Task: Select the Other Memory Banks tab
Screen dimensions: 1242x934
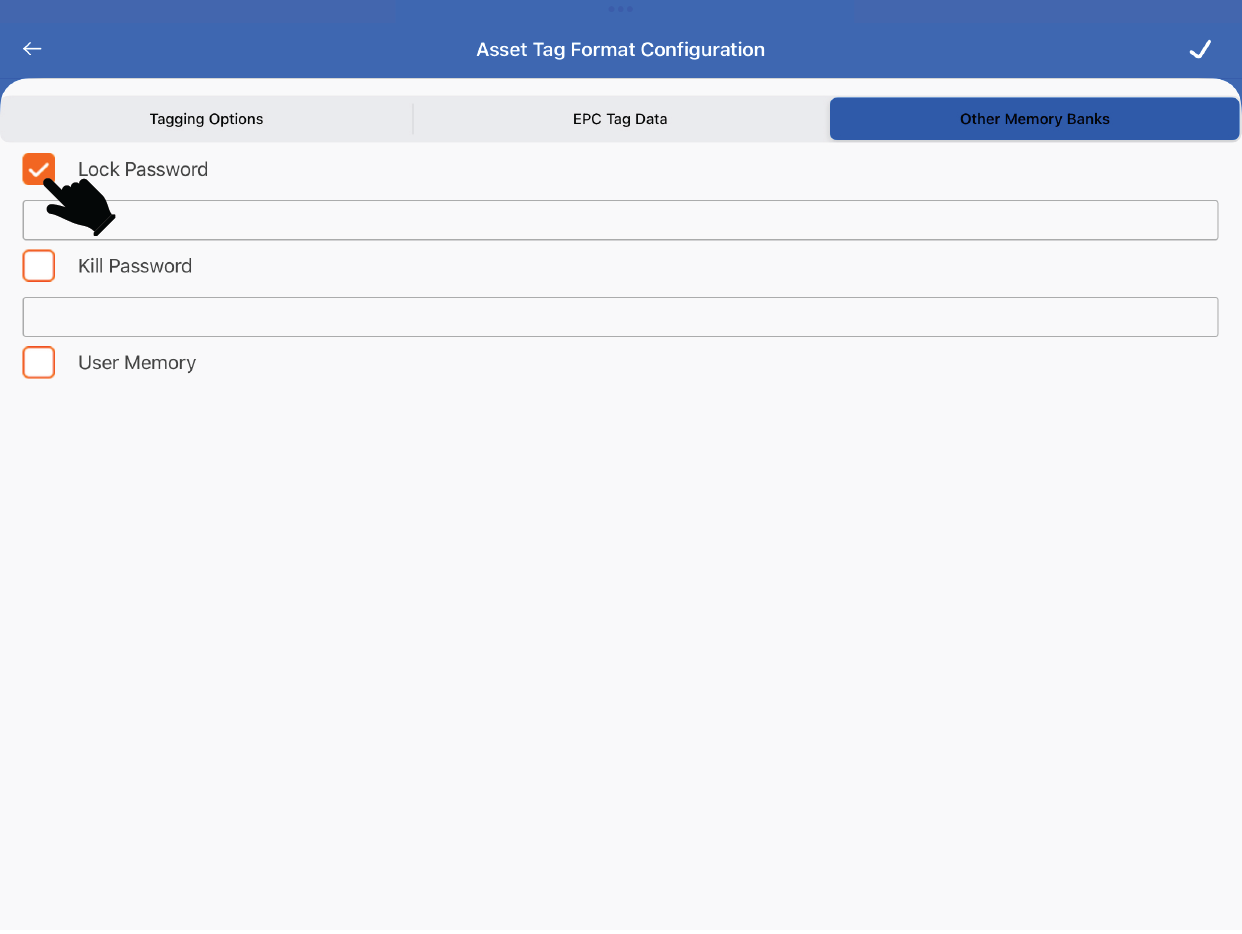Action: tap(1034, 119)
